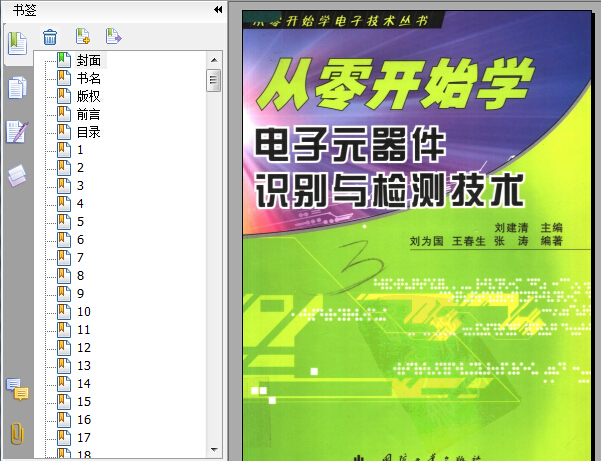Select the 封面 bookmark
The height and width of the screenshot is (461, 601).
(89, 60)
